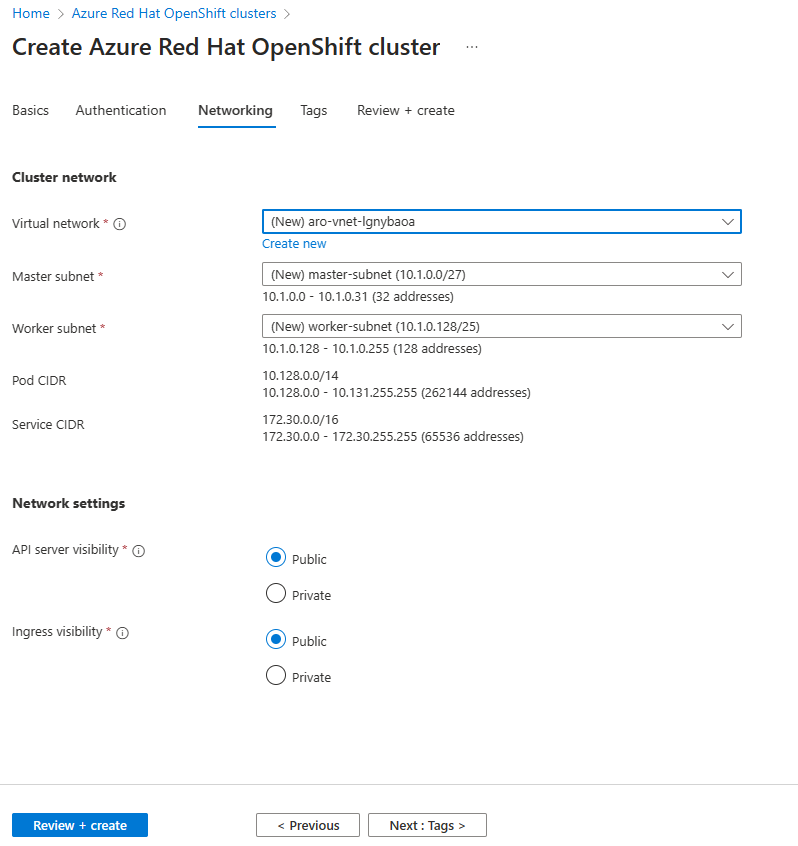The height and width of the screenshot is (846, 798).
Task: Select Public for API server visibility
Action: (x=276, y=558)
